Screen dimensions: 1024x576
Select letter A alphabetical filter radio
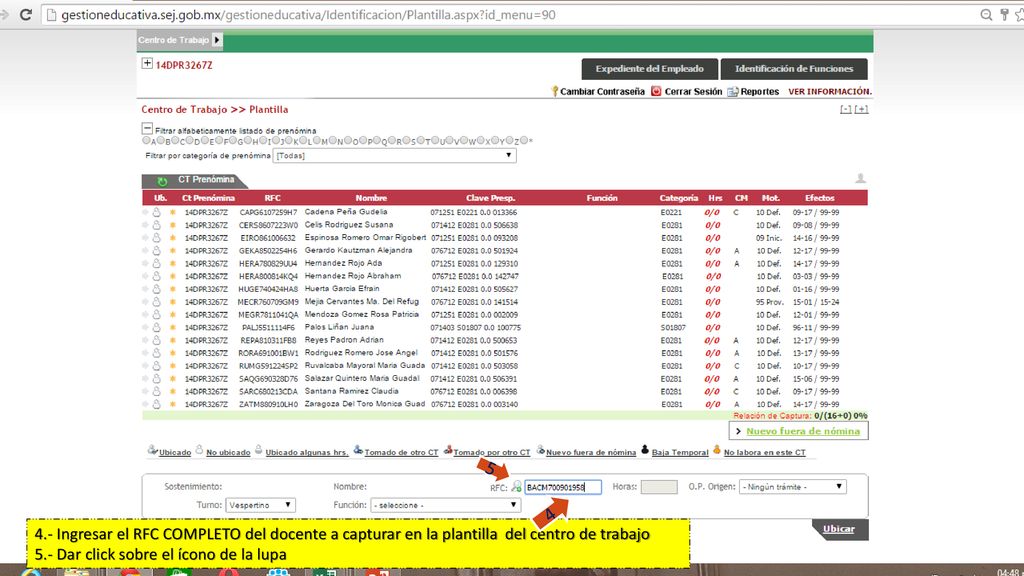pyautogui.click(x=146, y=140)
